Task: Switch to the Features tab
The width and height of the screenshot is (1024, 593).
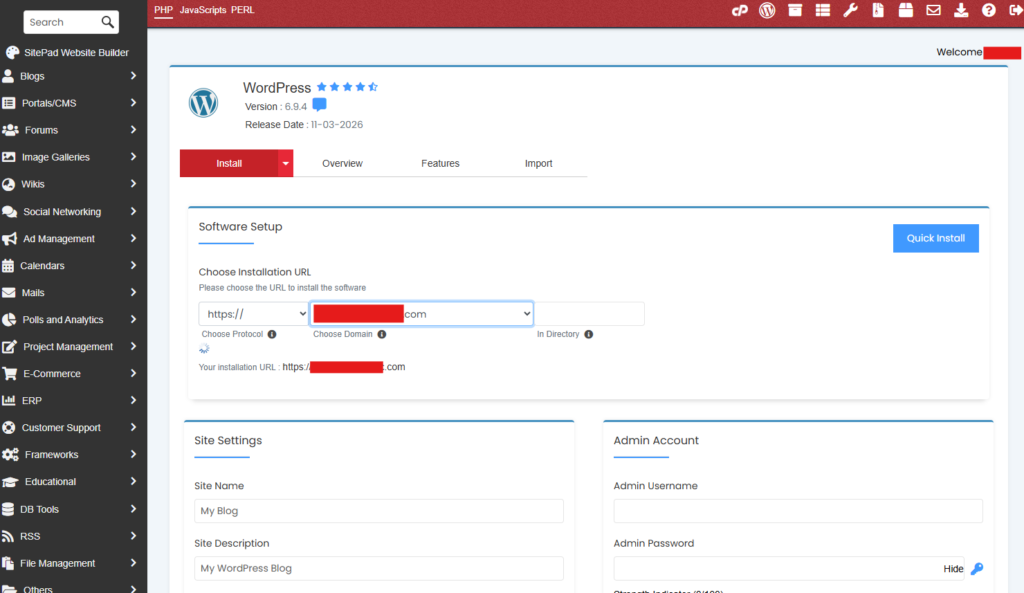Action: click(440, 163)
